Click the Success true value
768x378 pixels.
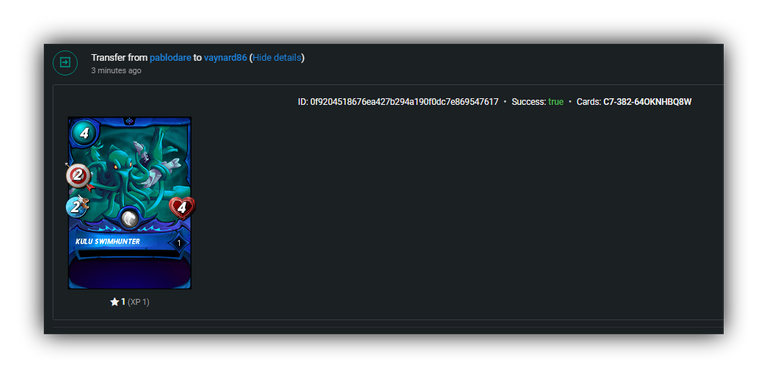coord(556,102)
